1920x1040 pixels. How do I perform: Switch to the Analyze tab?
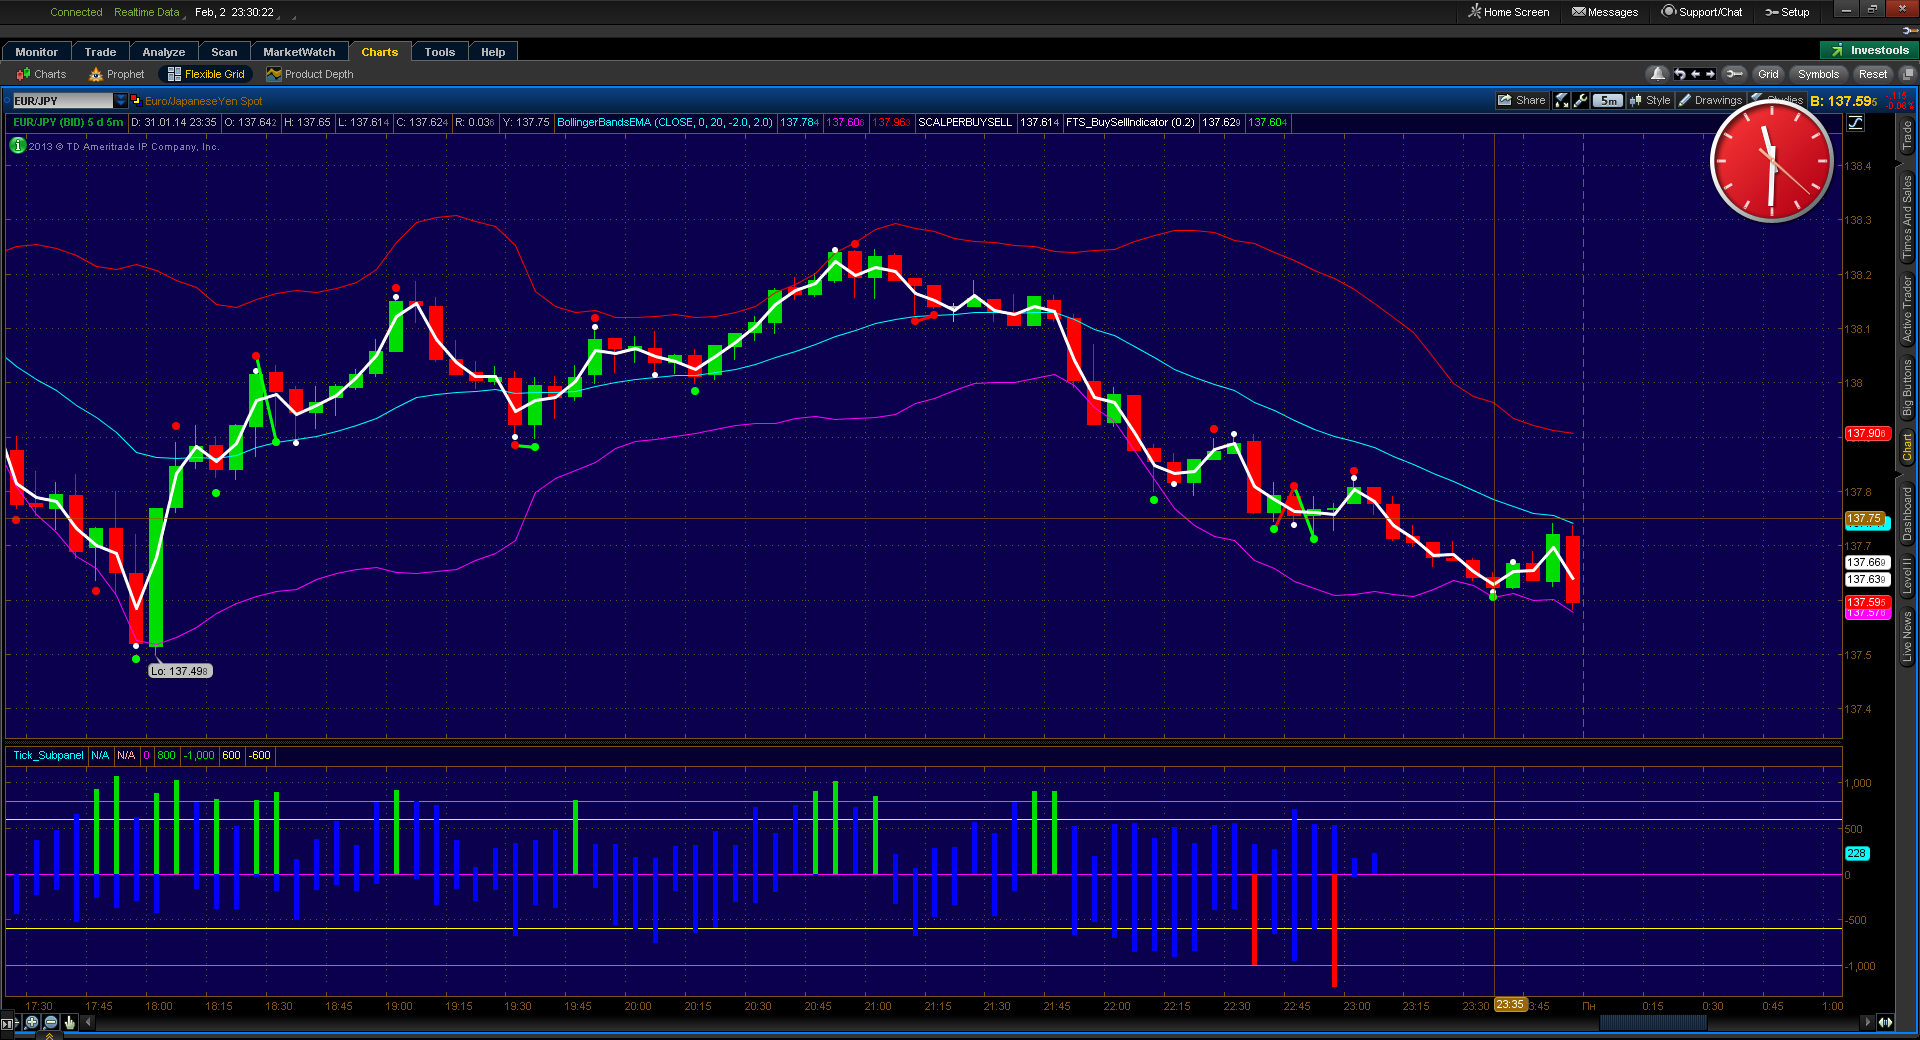pyautogui.click(x=163, y=52)
